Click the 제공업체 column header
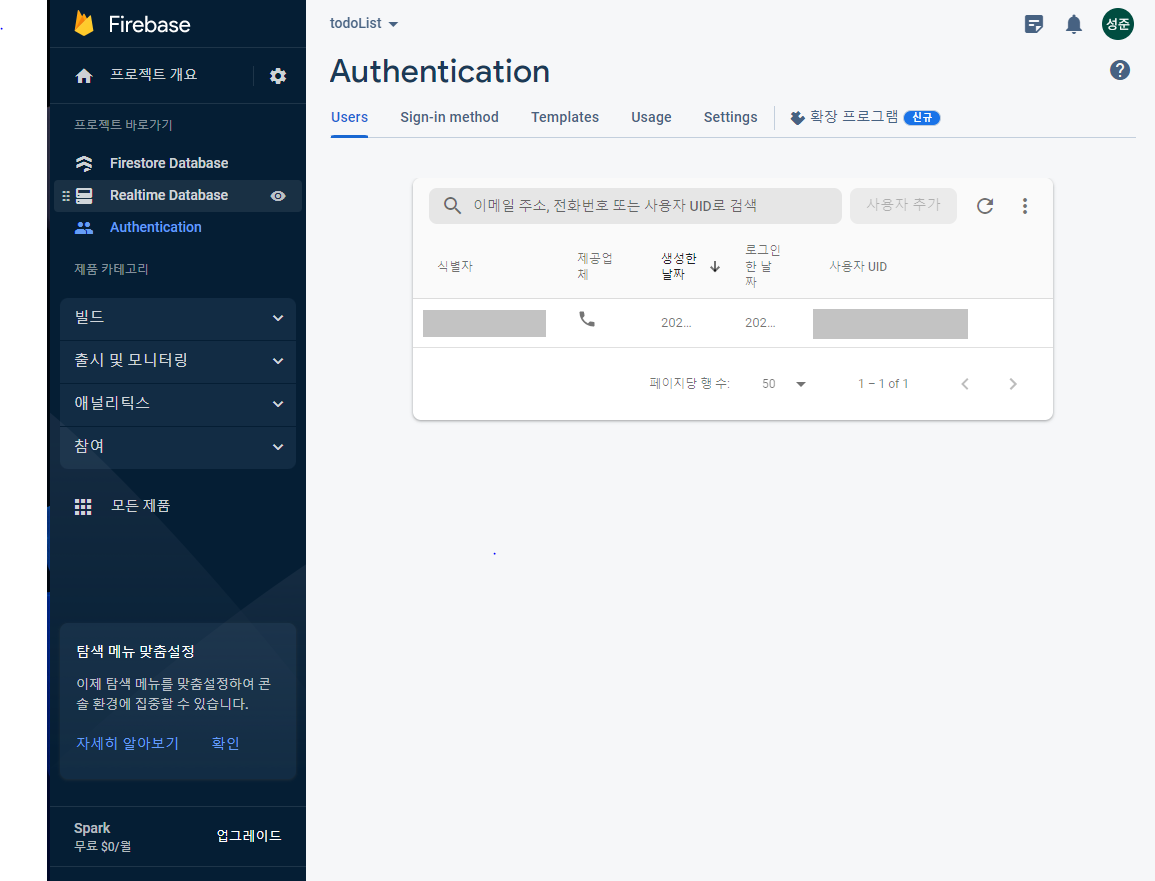Image resolution: width=1155 pixels, height=881 pixels. (x=594, y=266)
